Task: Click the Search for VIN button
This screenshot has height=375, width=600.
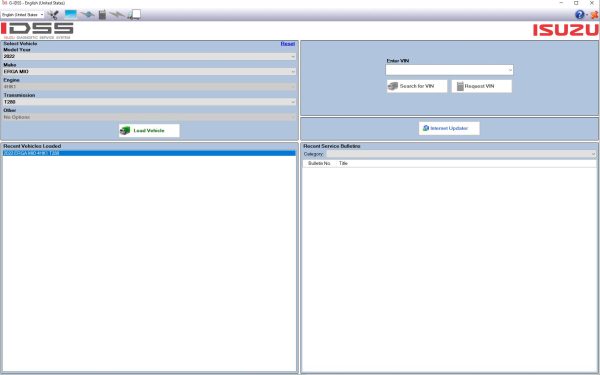Action: click(x=417, y=86)
